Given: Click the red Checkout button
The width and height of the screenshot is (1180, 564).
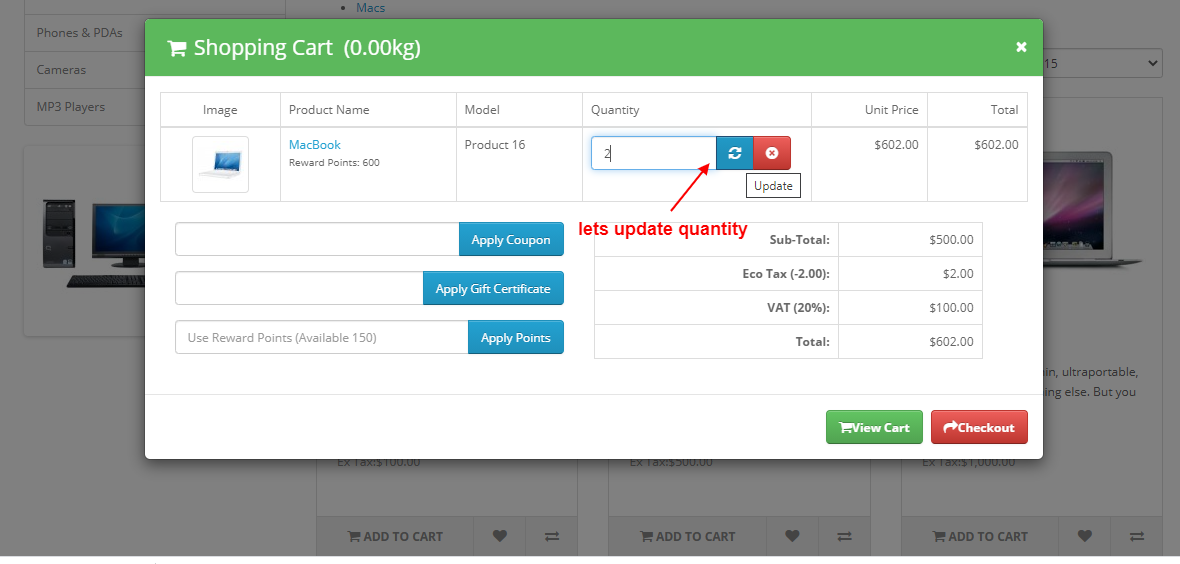Looking at the screenshot, I should point(979,427).
